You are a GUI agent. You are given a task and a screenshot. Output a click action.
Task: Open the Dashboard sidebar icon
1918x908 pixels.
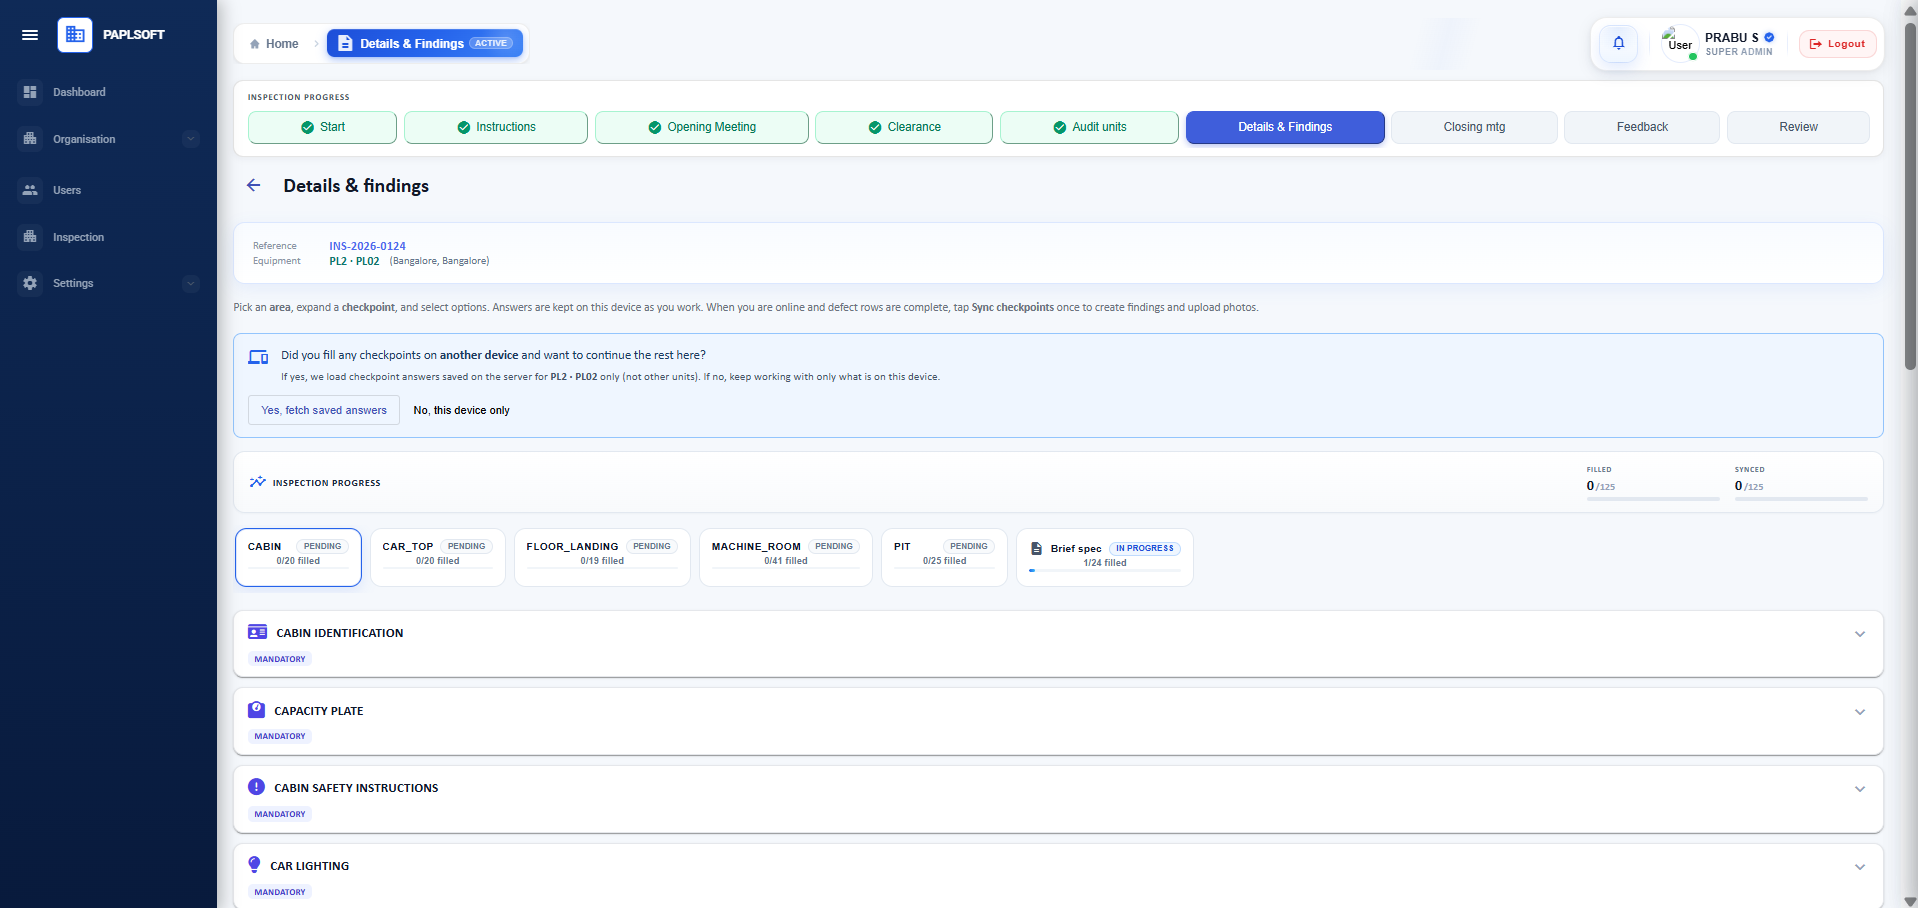(x=30, y=92)
